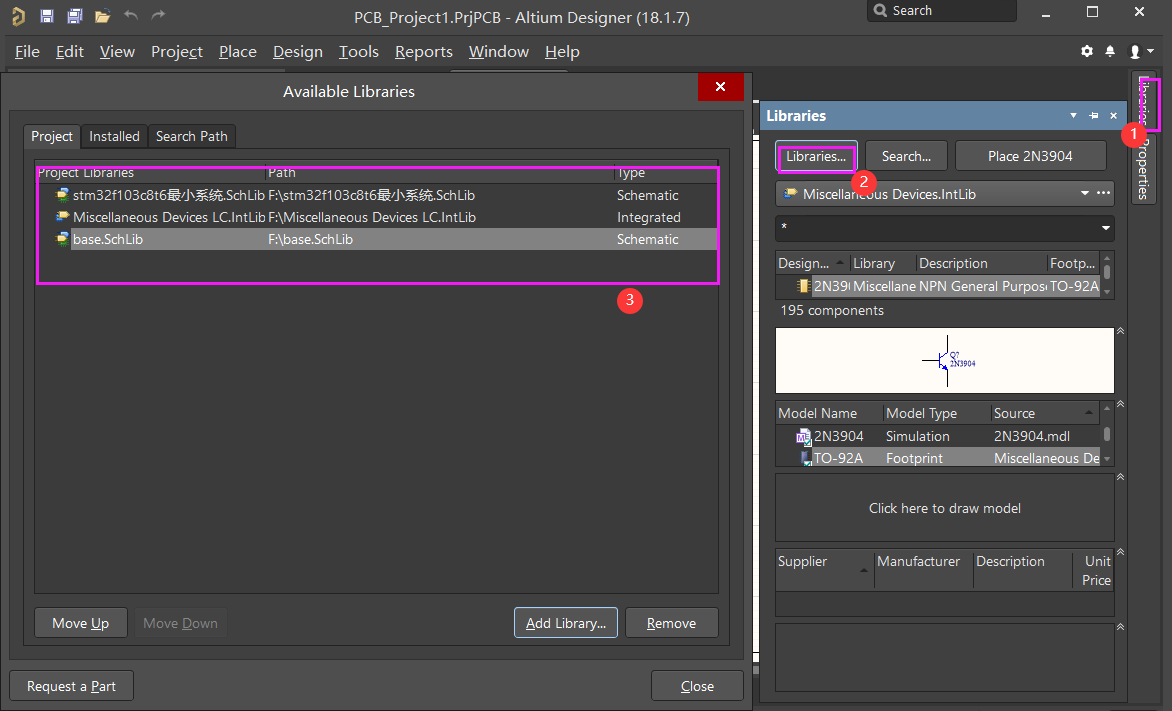Open the Edit menu
The width and height of the screenshot is (1172, 711).
click(x=70, y=52)
